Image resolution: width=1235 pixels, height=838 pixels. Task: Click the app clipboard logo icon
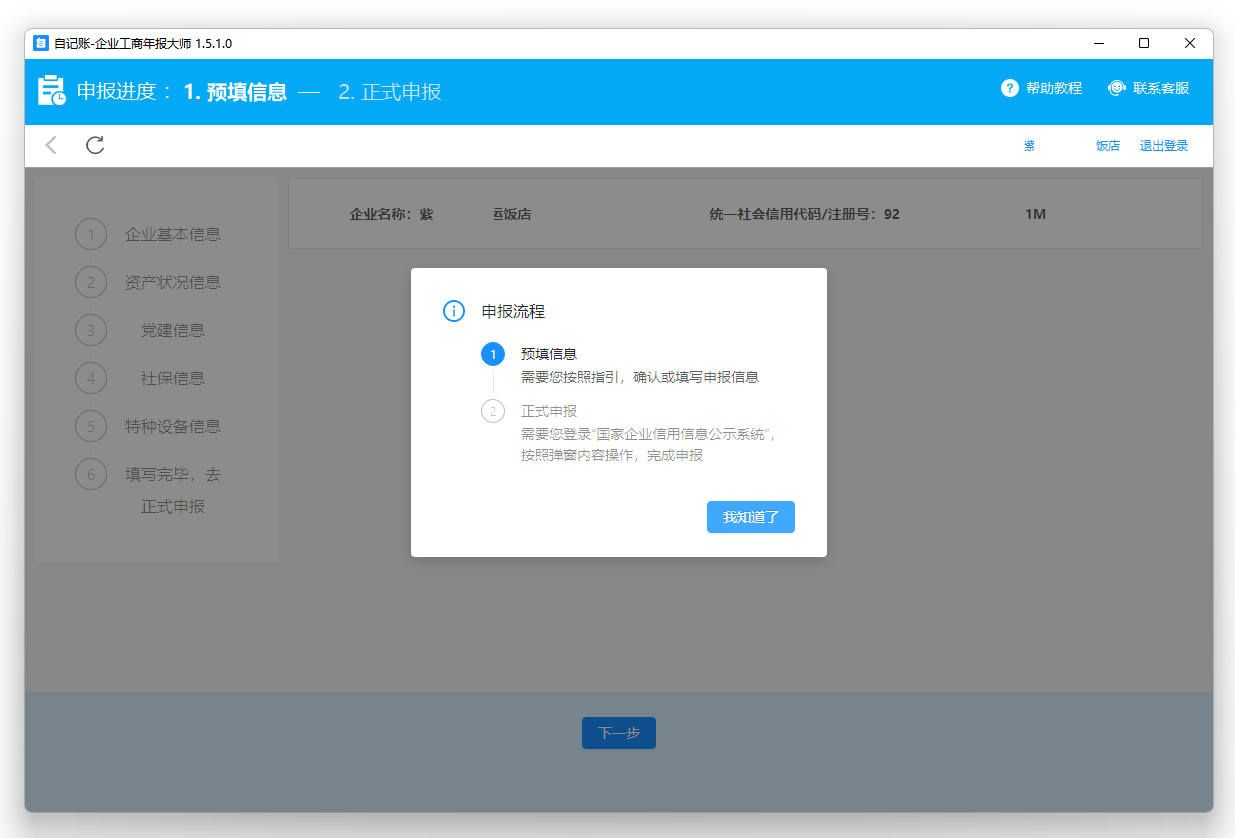pyautogui.click(x=52, y=91)
